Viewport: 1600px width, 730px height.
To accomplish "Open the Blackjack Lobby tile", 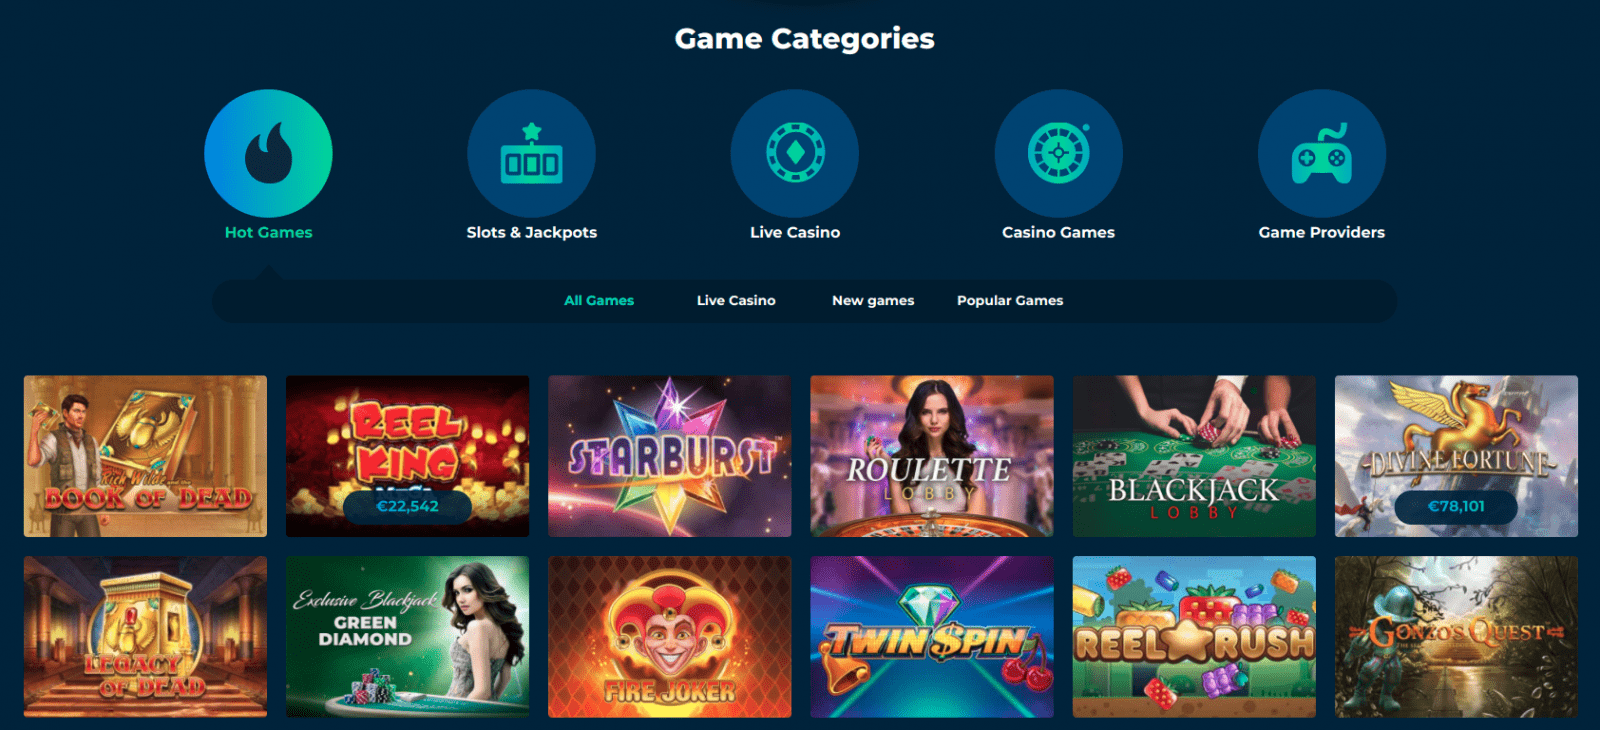I will point(1194,456).
